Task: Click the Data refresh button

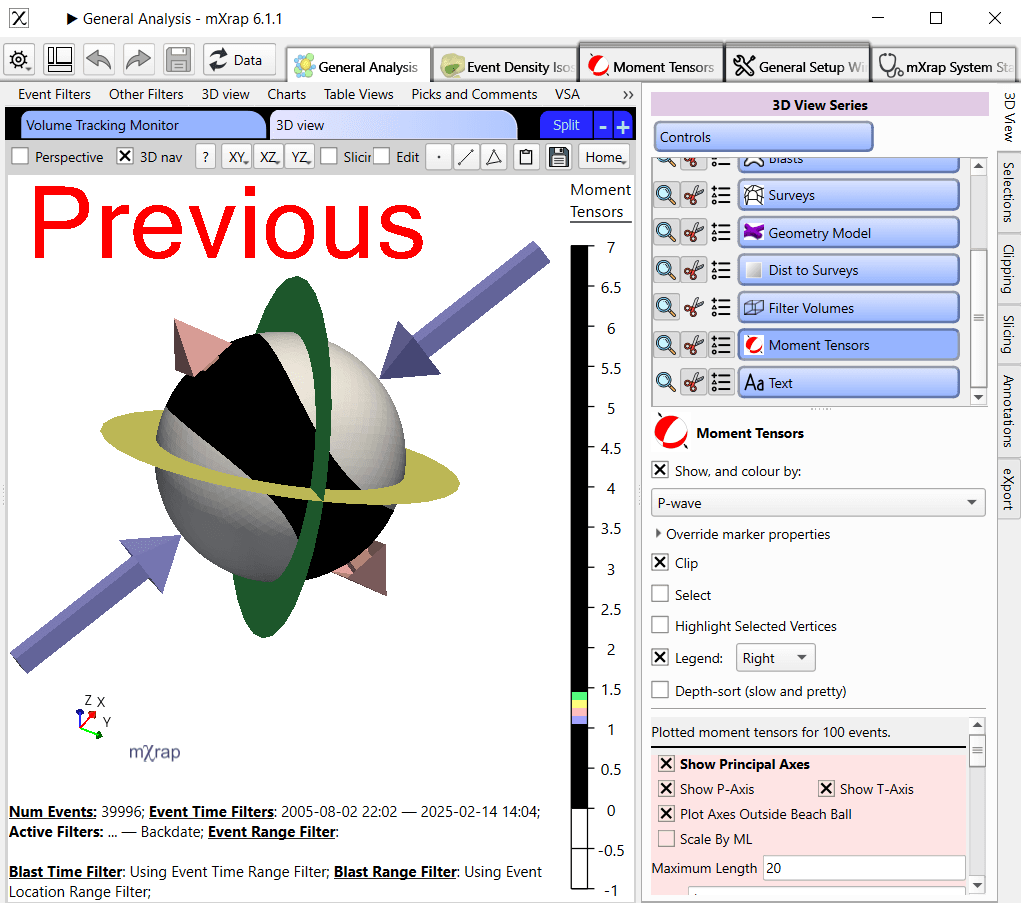Action: coord(239,60)
